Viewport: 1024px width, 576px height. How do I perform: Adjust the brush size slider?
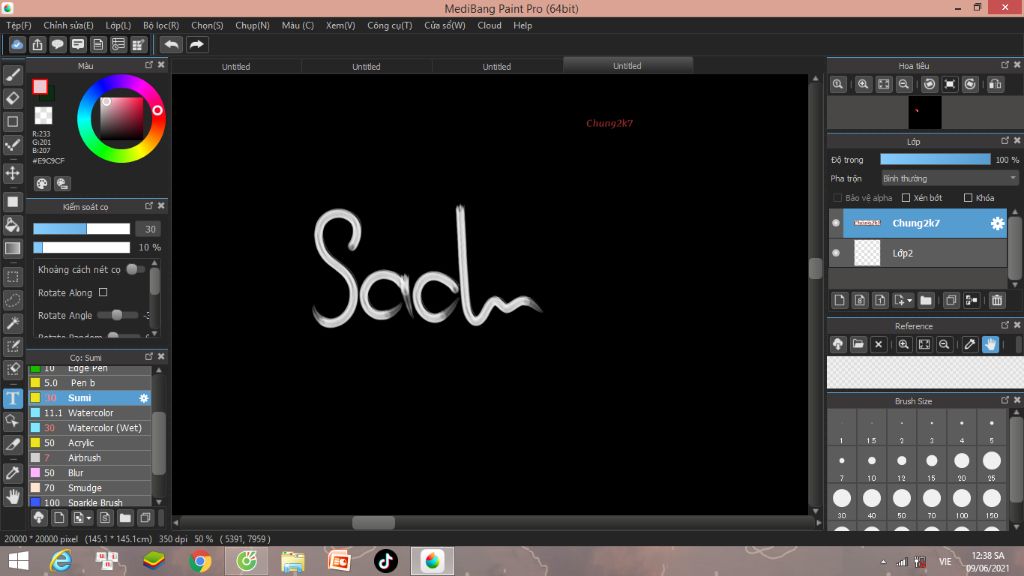click(x=82, y=229)
